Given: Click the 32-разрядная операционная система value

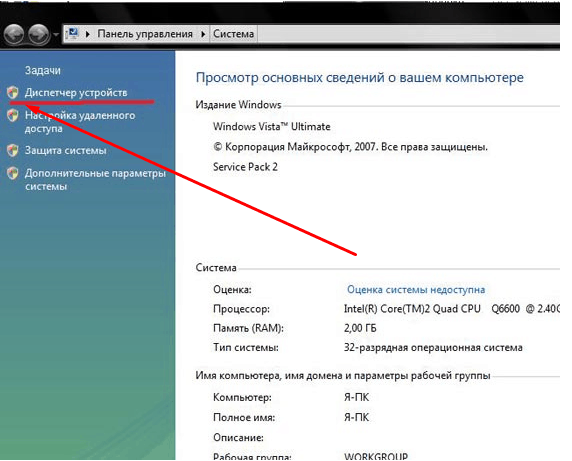Looking at the screenshot, I should click(433, 347).
